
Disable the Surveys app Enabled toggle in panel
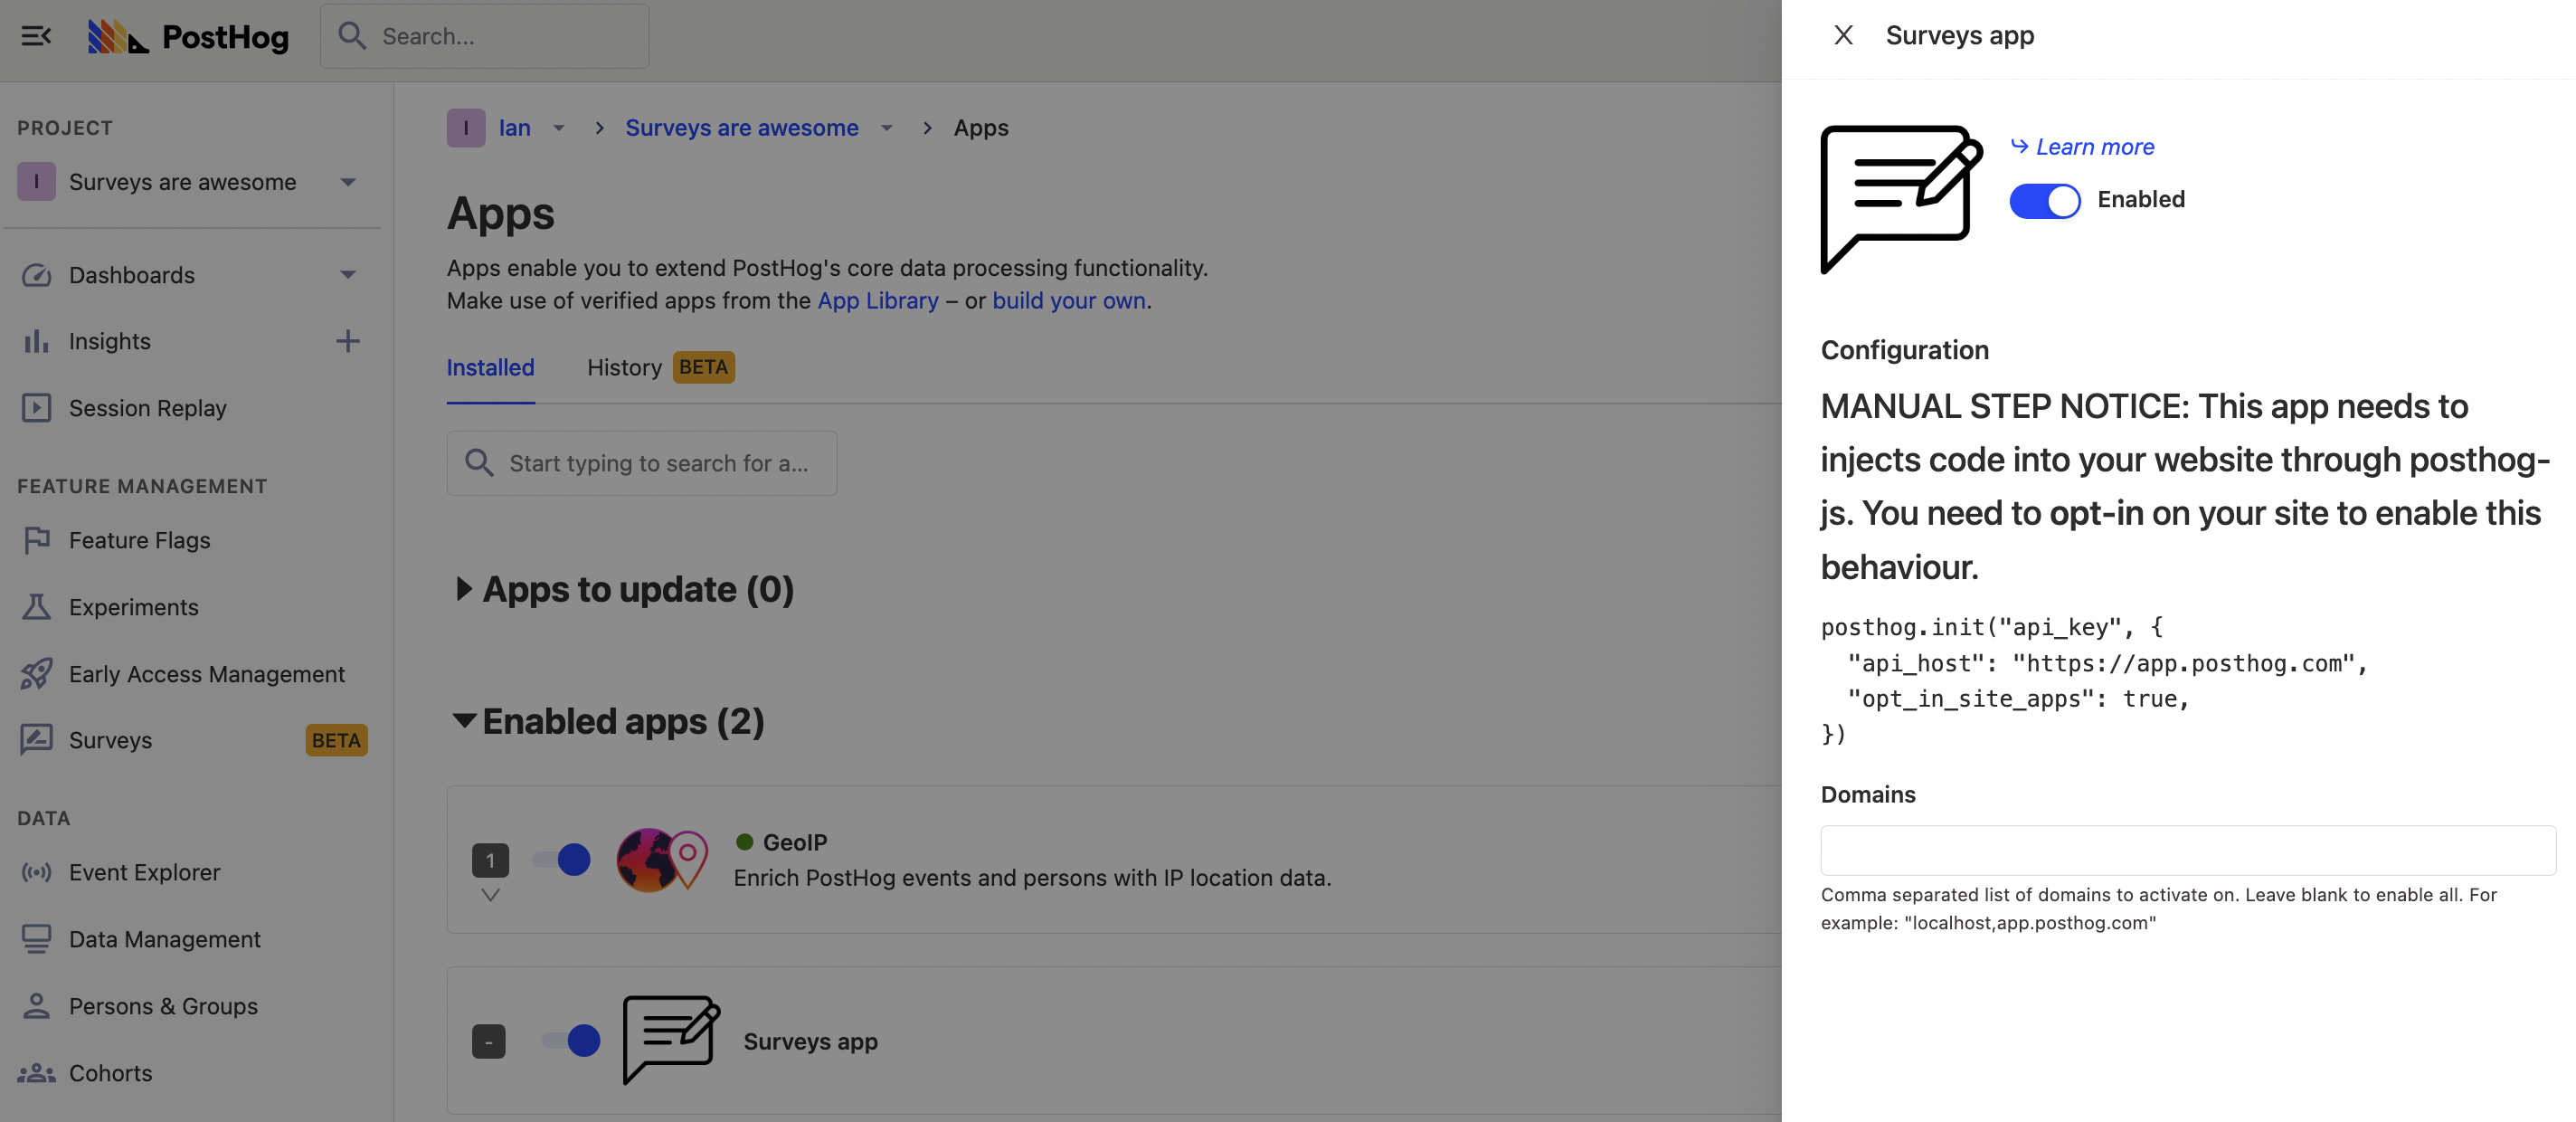[x=2044, y=200]
